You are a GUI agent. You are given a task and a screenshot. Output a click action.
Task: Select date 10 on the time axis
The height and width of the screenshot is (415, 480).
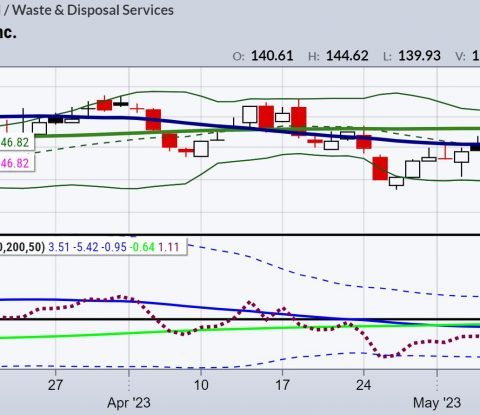[201, 385]
